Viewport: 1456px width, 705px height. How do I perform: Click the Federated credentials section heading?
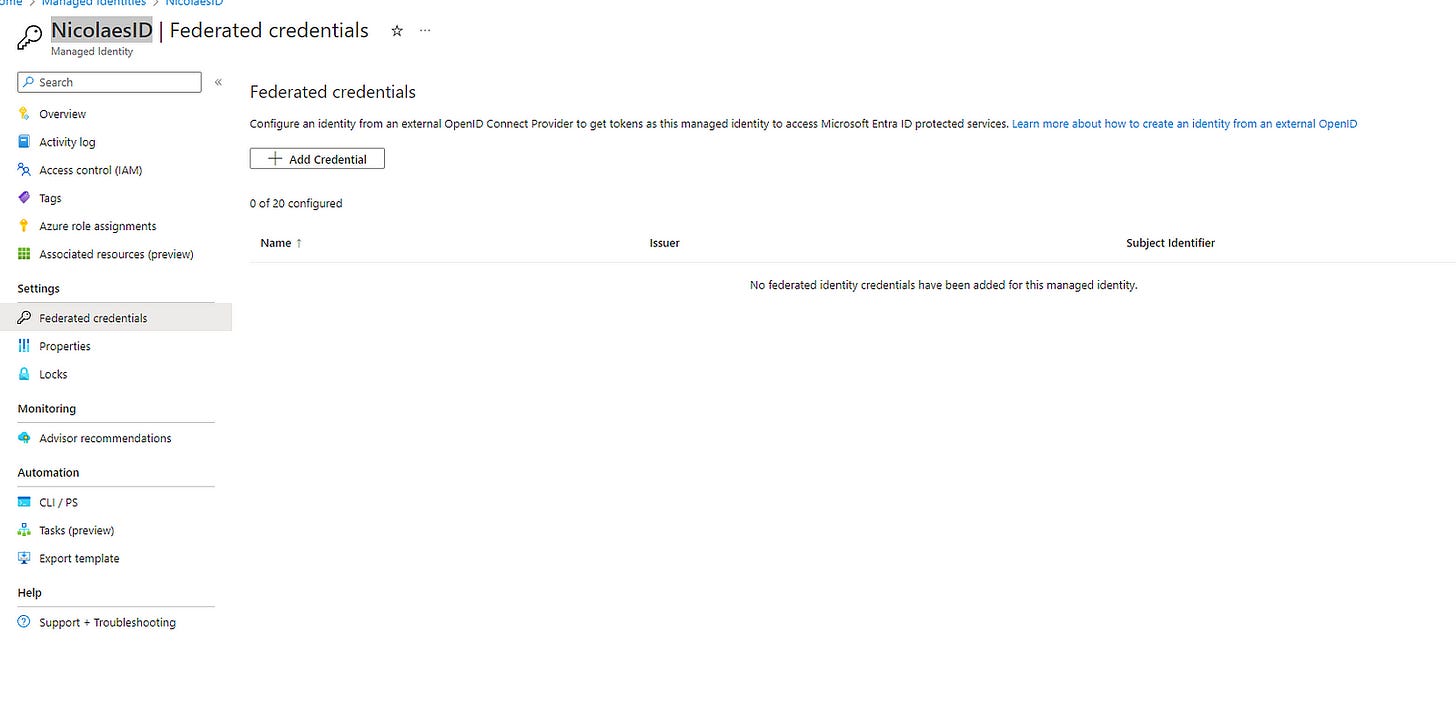coord(333,92)
